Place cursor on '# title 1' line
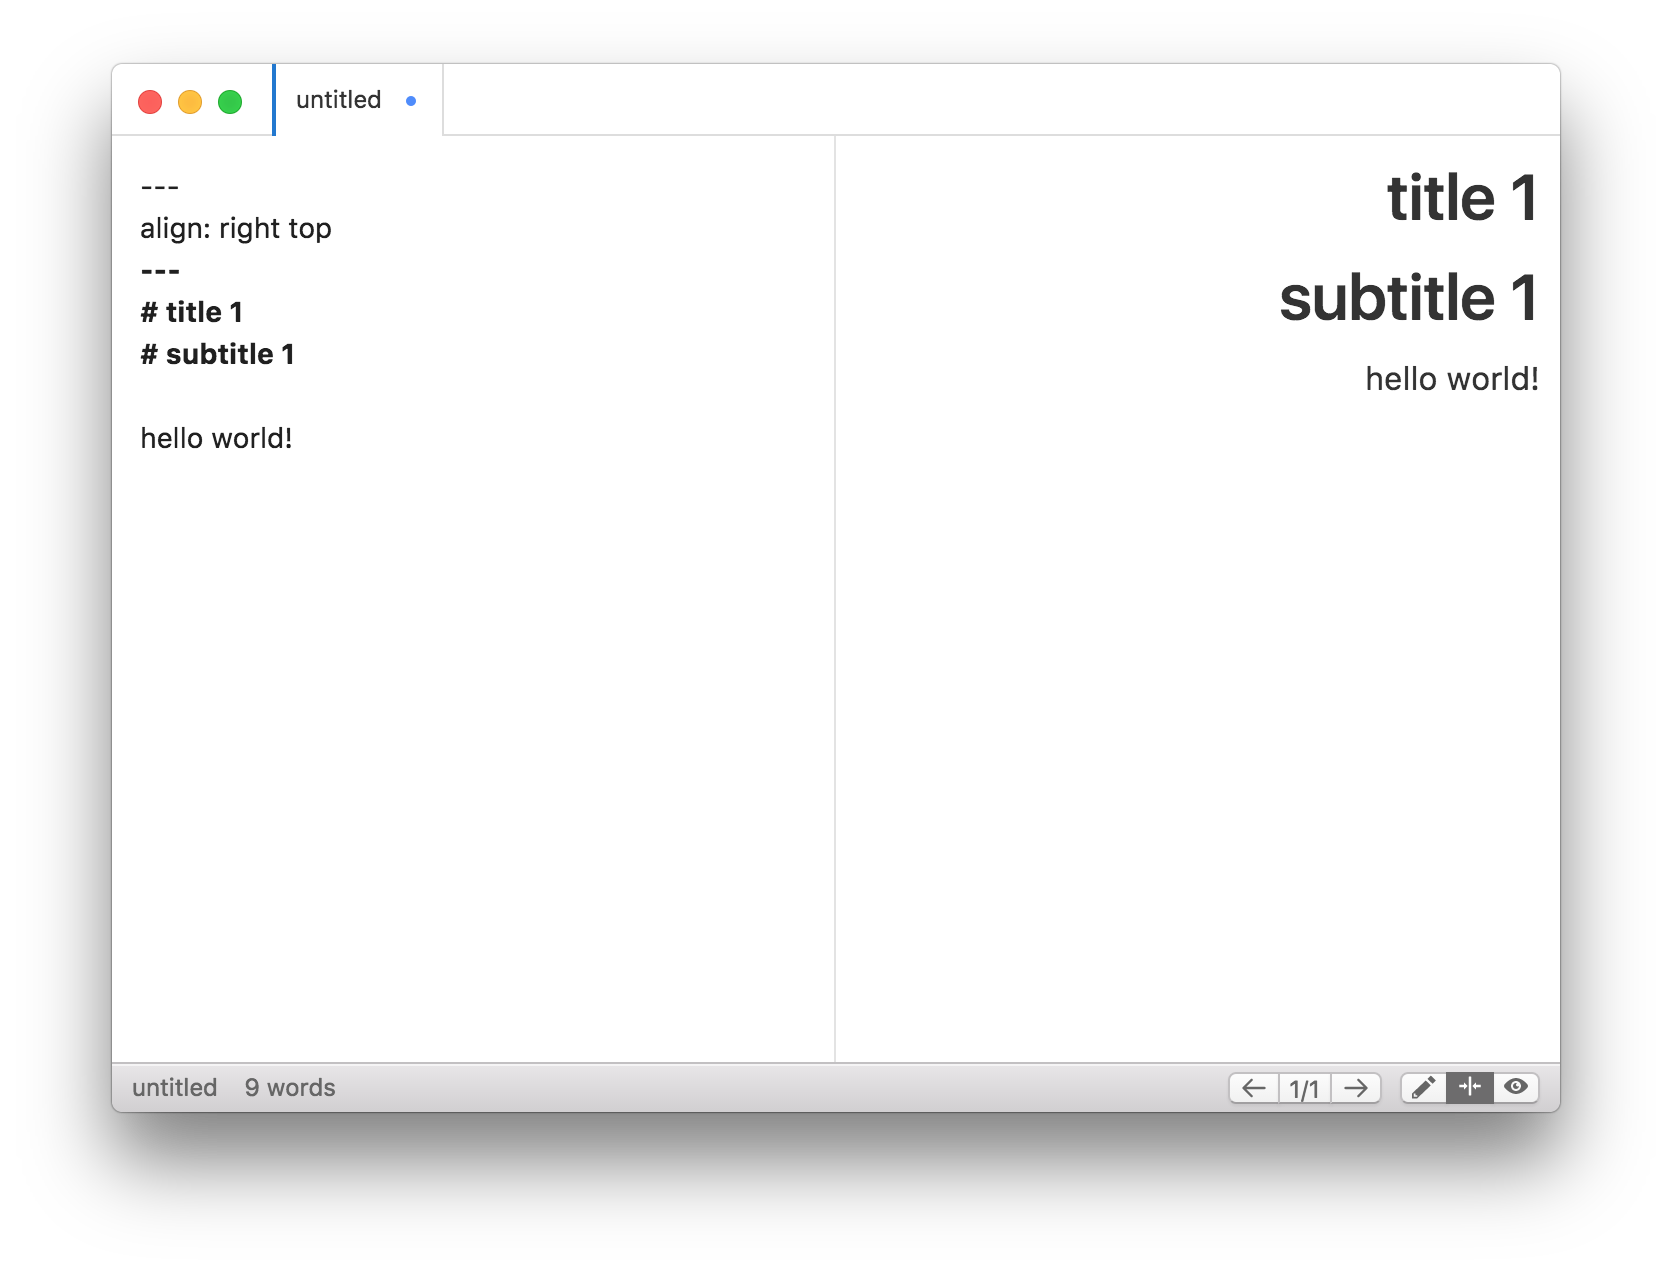Screen dimensions: 1672x1272 point(192,313)
